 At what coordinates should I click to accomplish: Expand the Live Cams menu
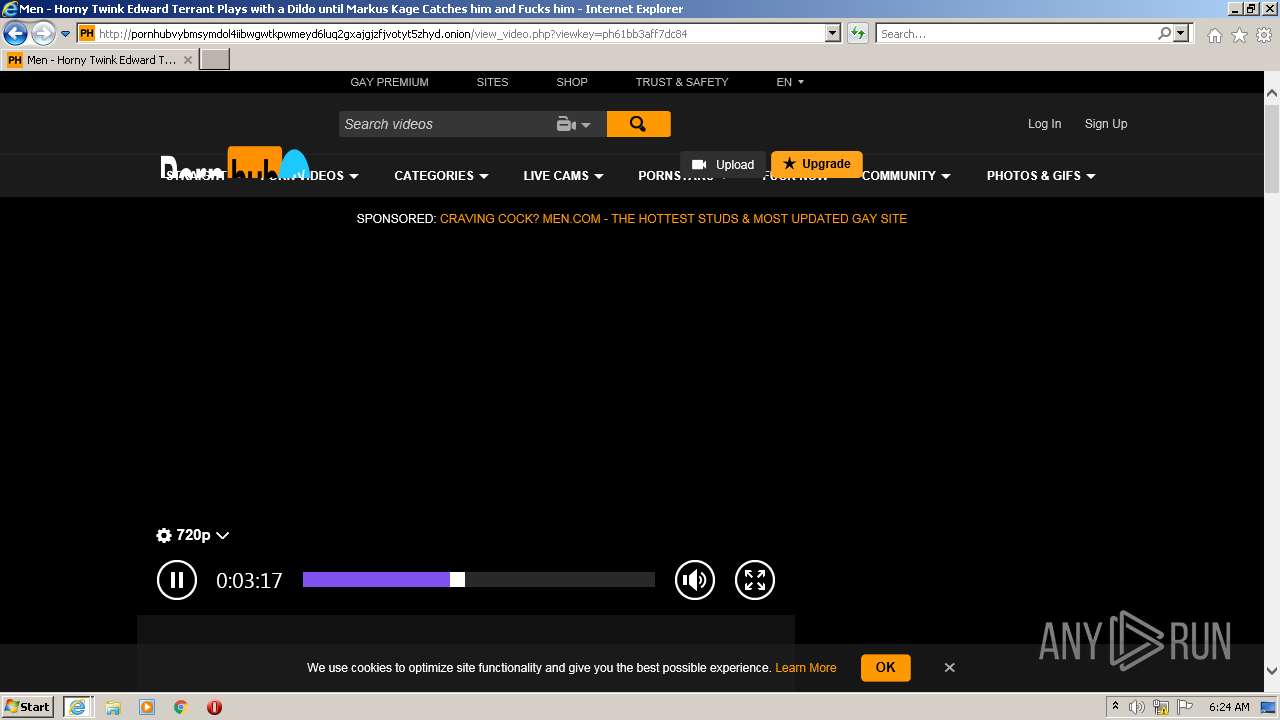pyautogui.click(x=563, y=176)
